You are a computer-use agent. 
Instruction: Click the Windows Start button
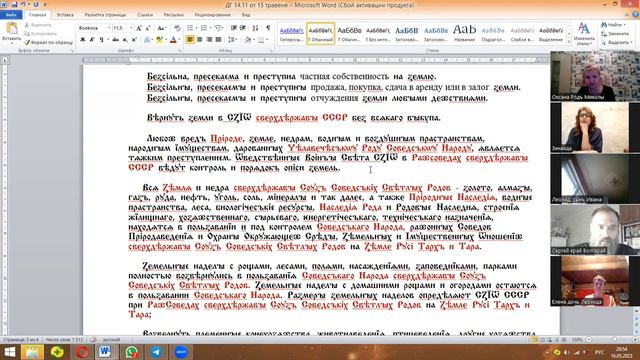coord(9,352)
